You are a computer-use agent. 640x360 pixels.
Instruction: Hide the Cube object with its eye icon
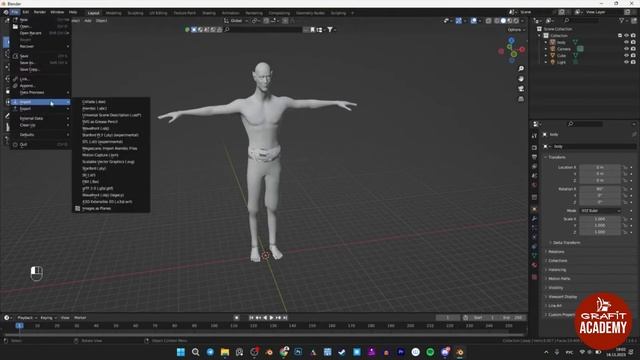click(626, 55)
